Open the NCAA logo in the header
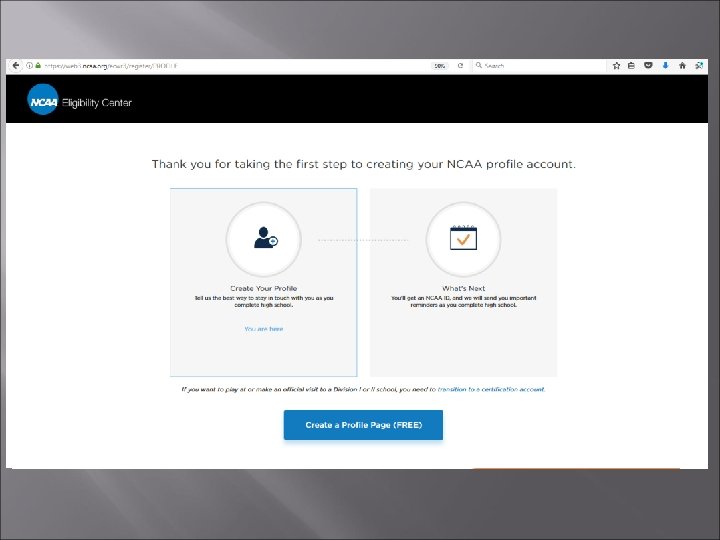Image resolution: width=720 pixels, height=540 pixels. pyautogui.click(x=43, y=100)
